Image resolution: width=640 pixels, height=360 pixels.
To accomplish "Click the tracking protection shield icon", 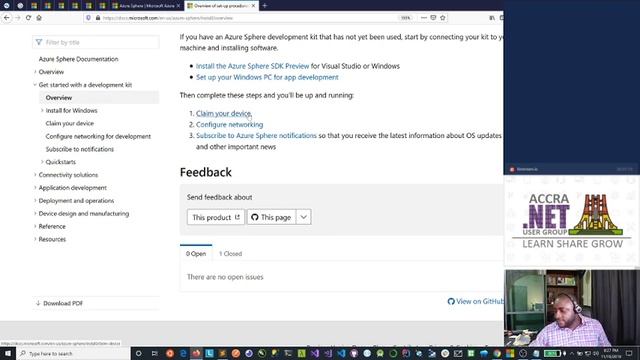I will (x=88, y=18).
